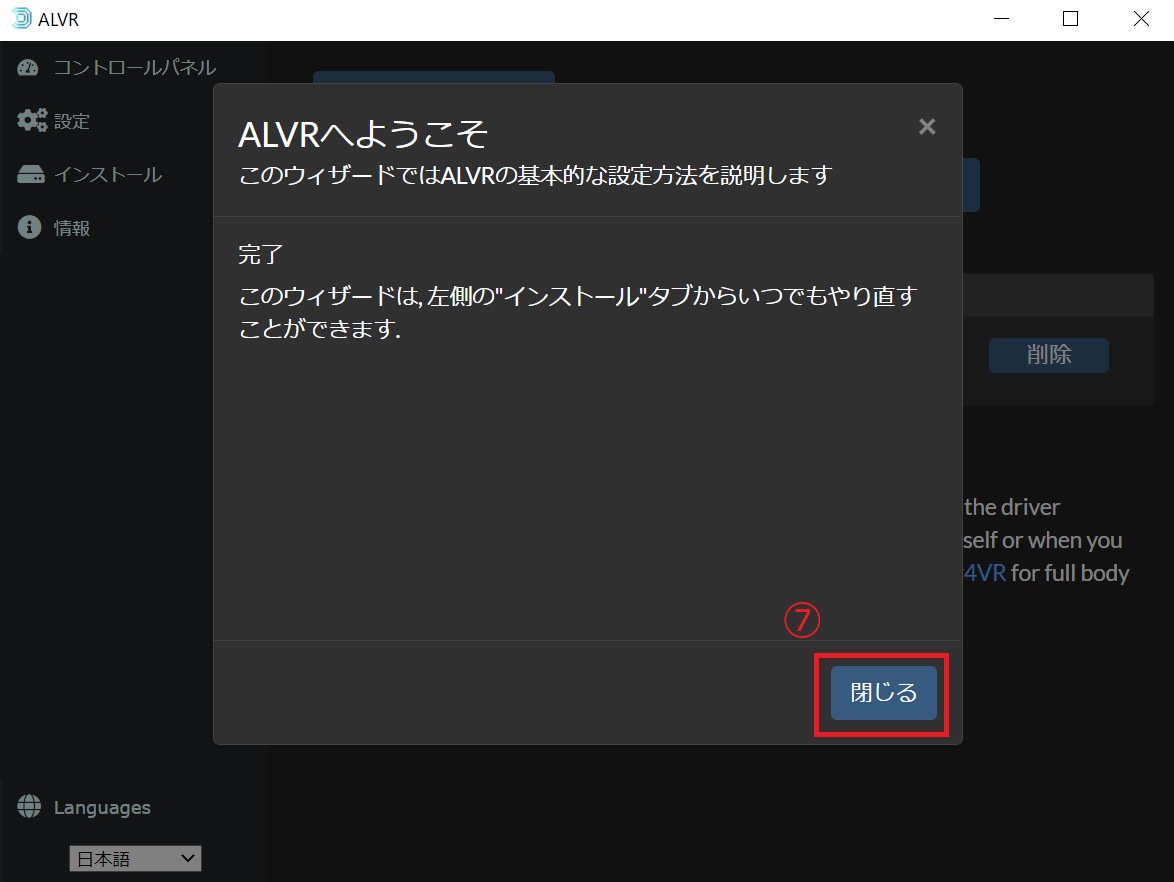Click the 完了 heading text
Screen dimensions: 1174x882
pyautogui.click(x=261, y=255)
